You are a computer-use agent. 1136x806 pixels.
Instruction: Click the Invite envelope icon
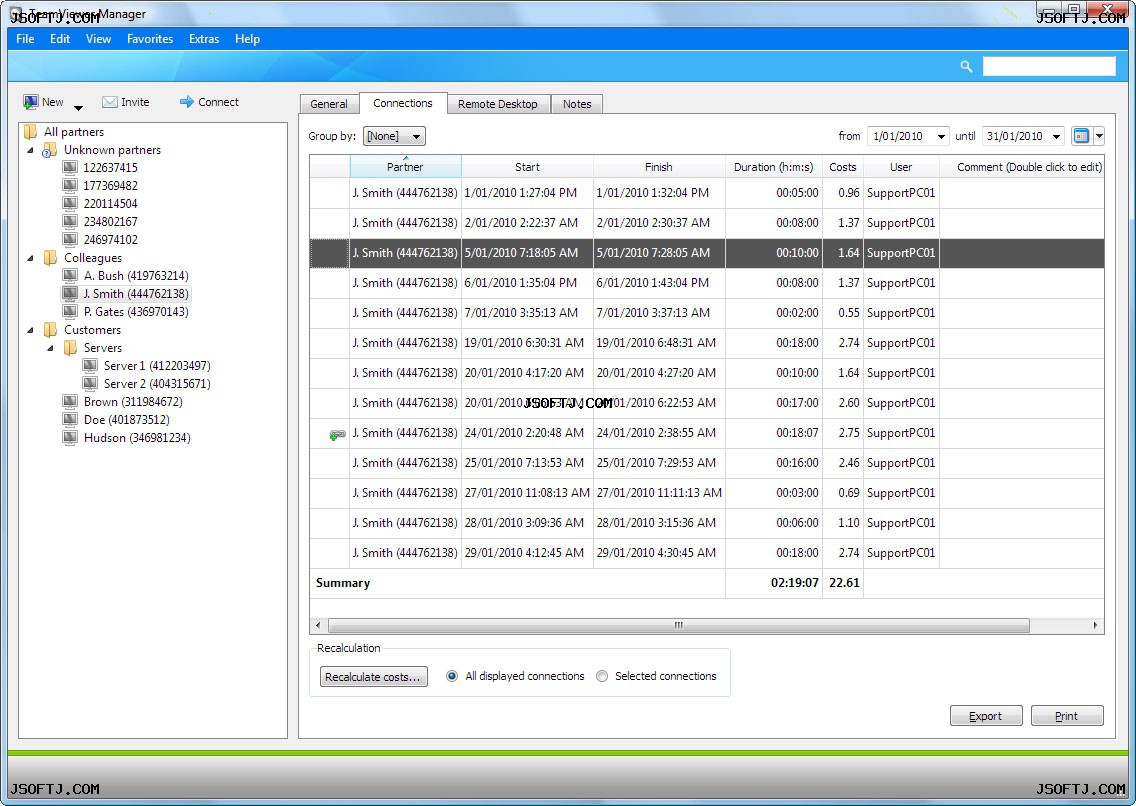coord(109,102)
